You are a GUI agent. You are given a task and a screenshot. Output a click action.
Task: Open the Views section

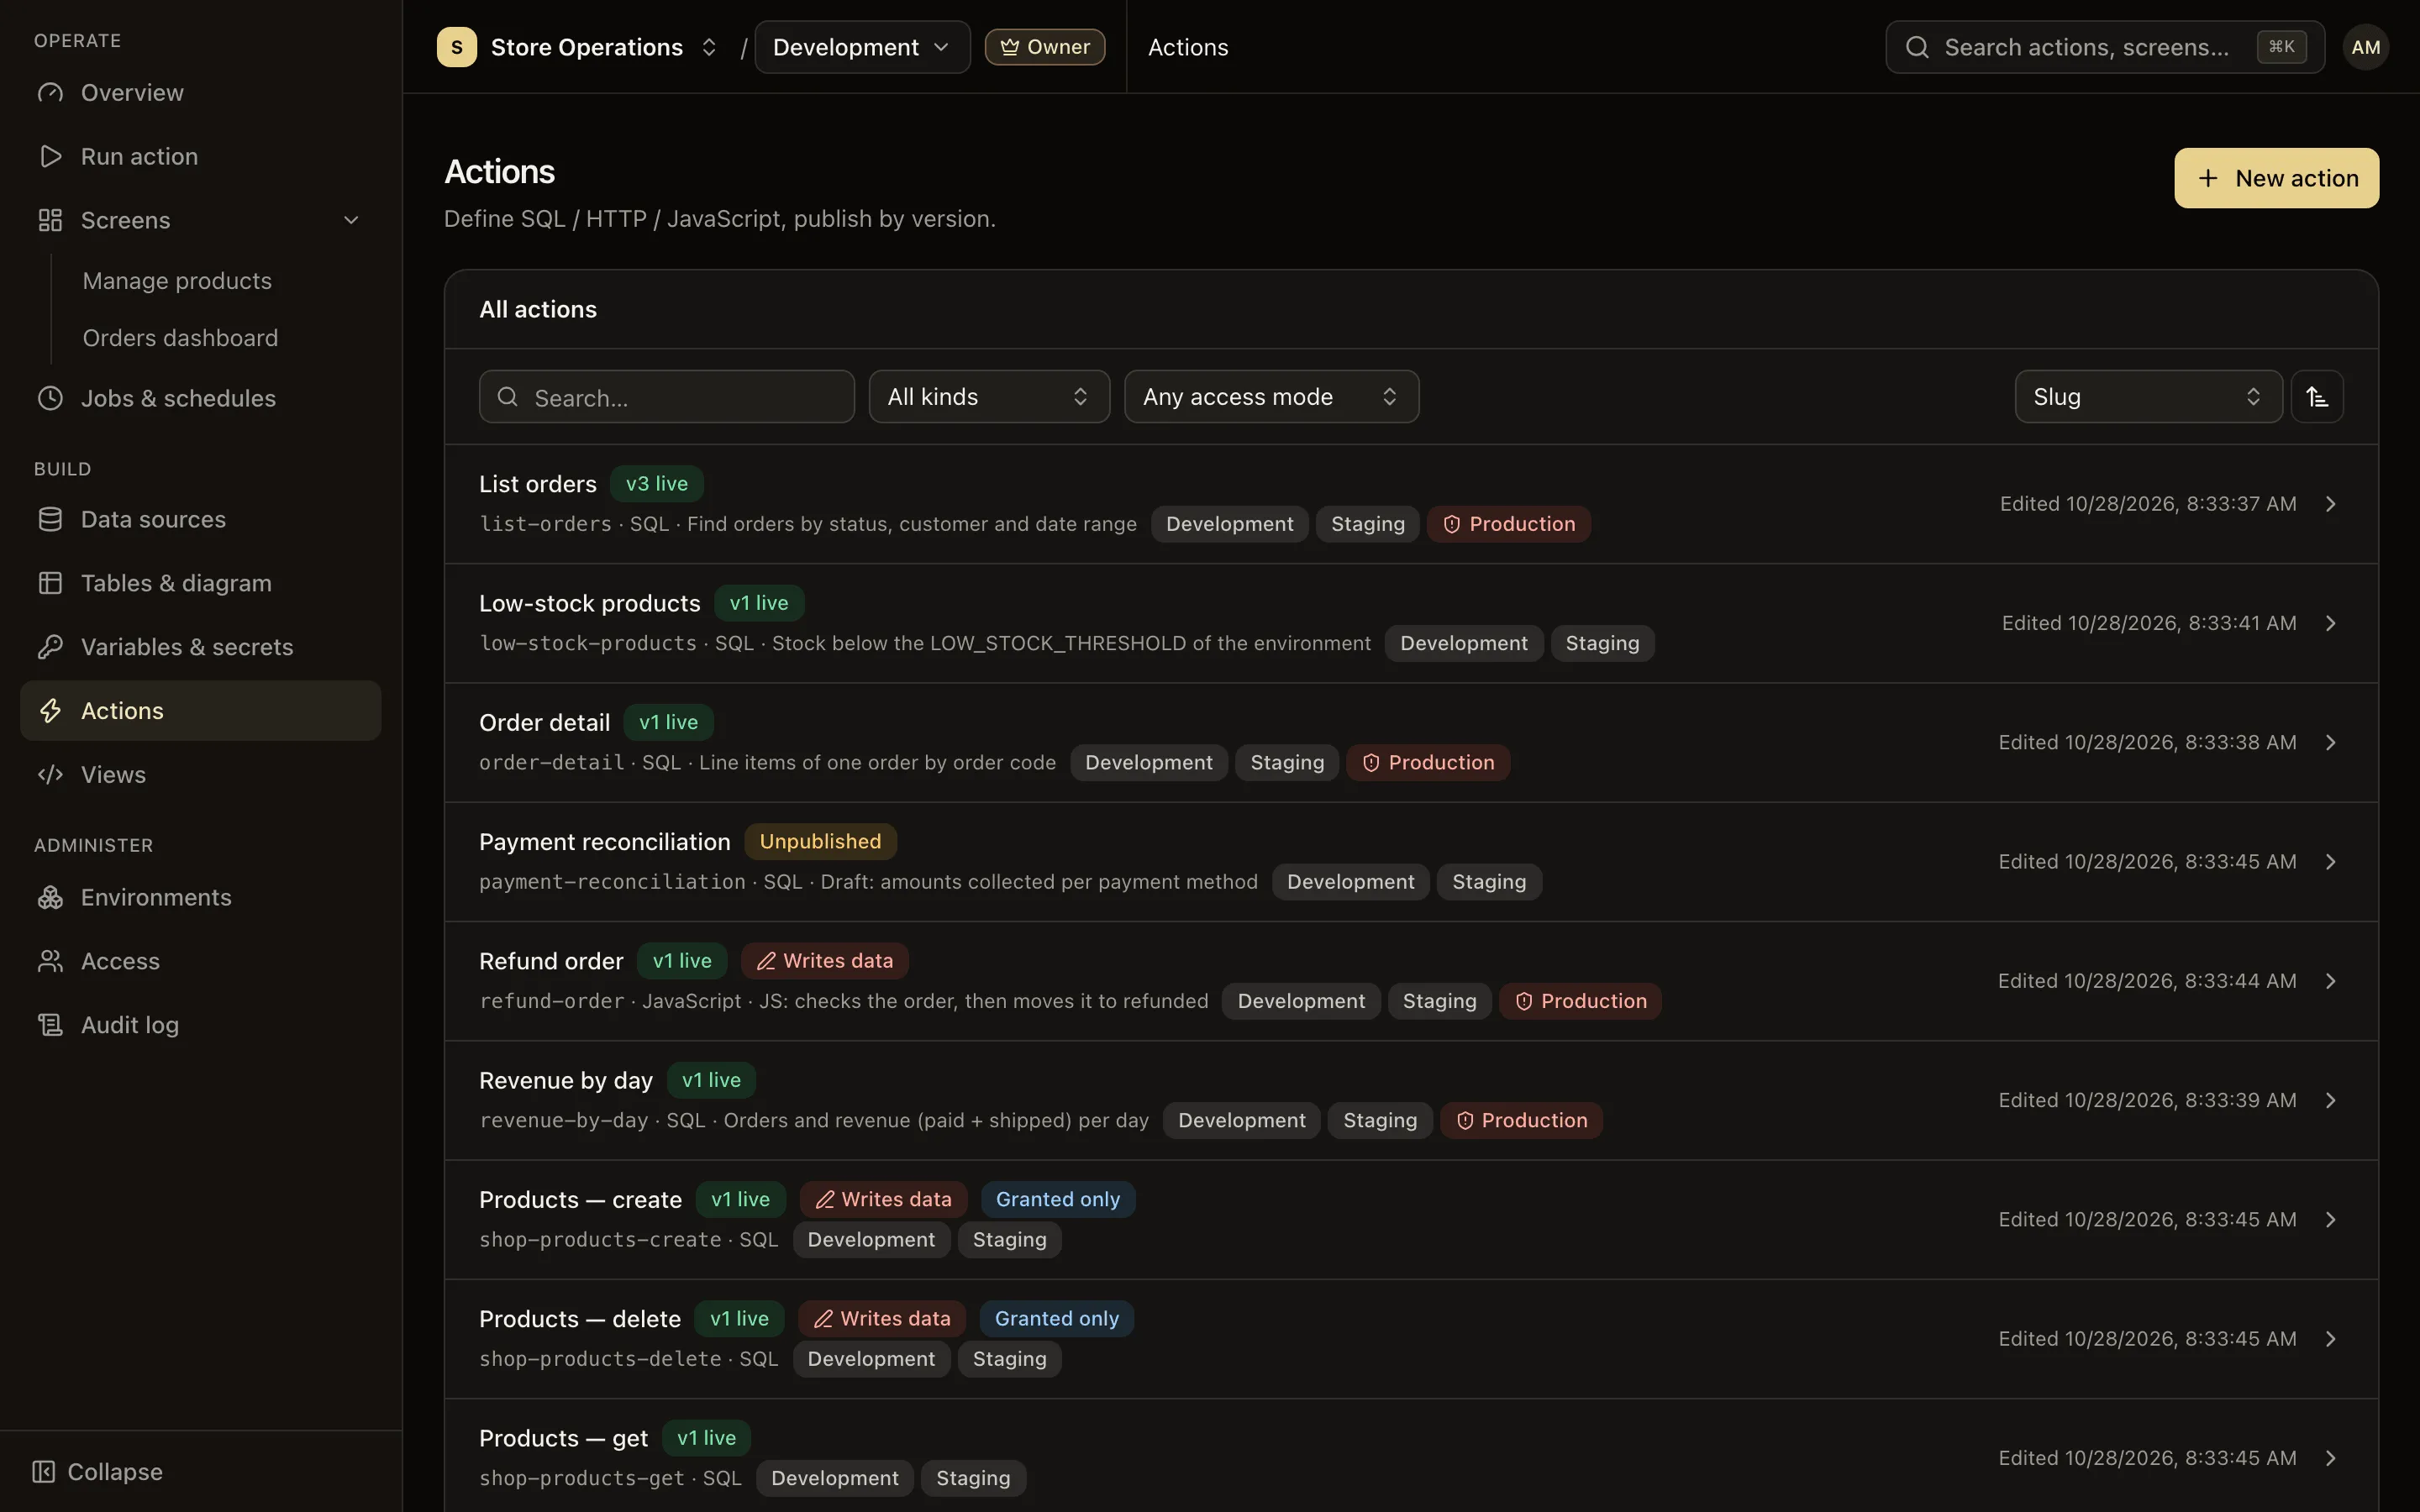click(200, 774)
